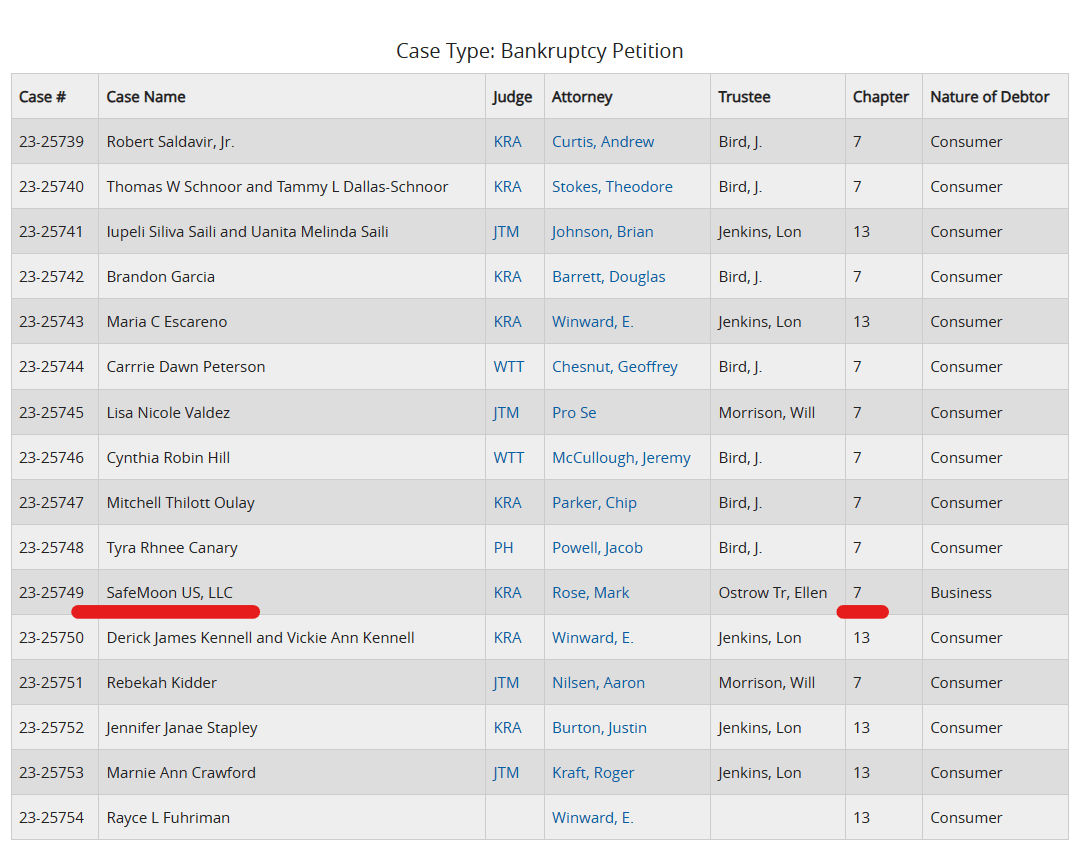Click judge PH link for Tyra Canary
This screenshot has width=1082, height=855.
tap(503, 548)
